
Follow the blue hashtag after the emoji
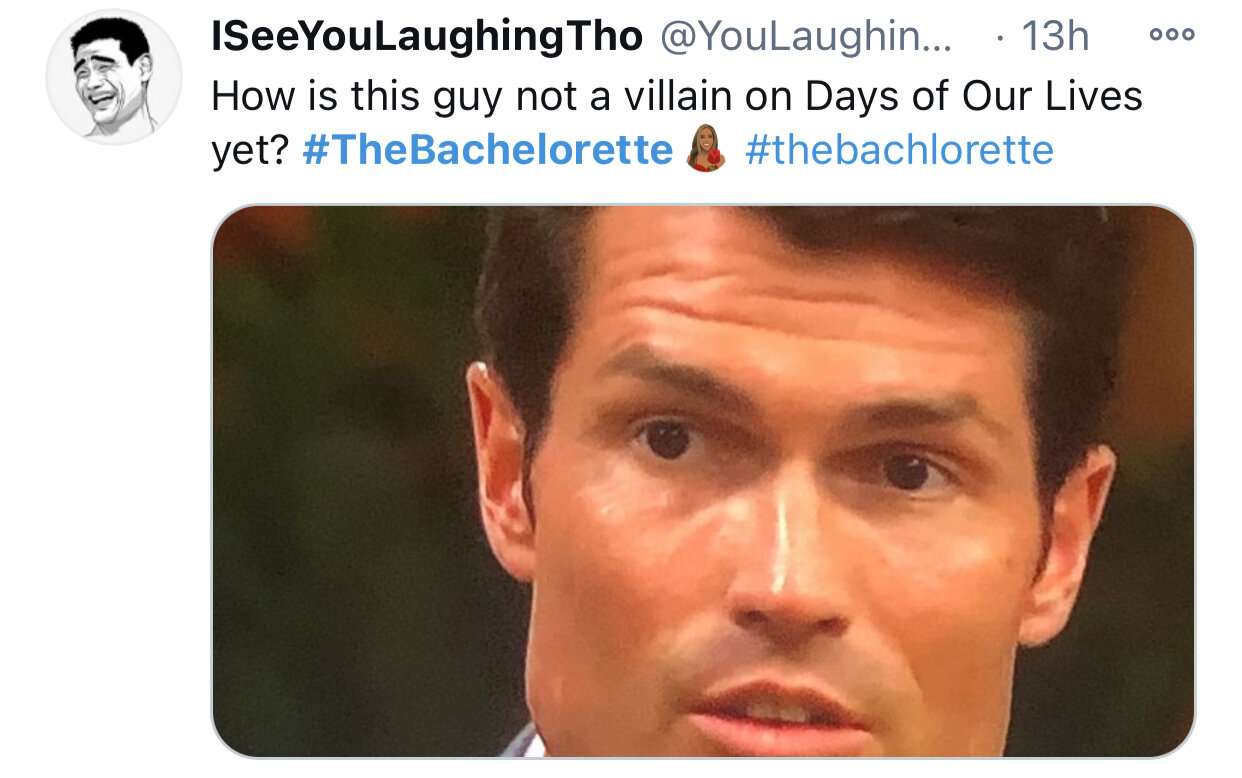pos(899,150)
